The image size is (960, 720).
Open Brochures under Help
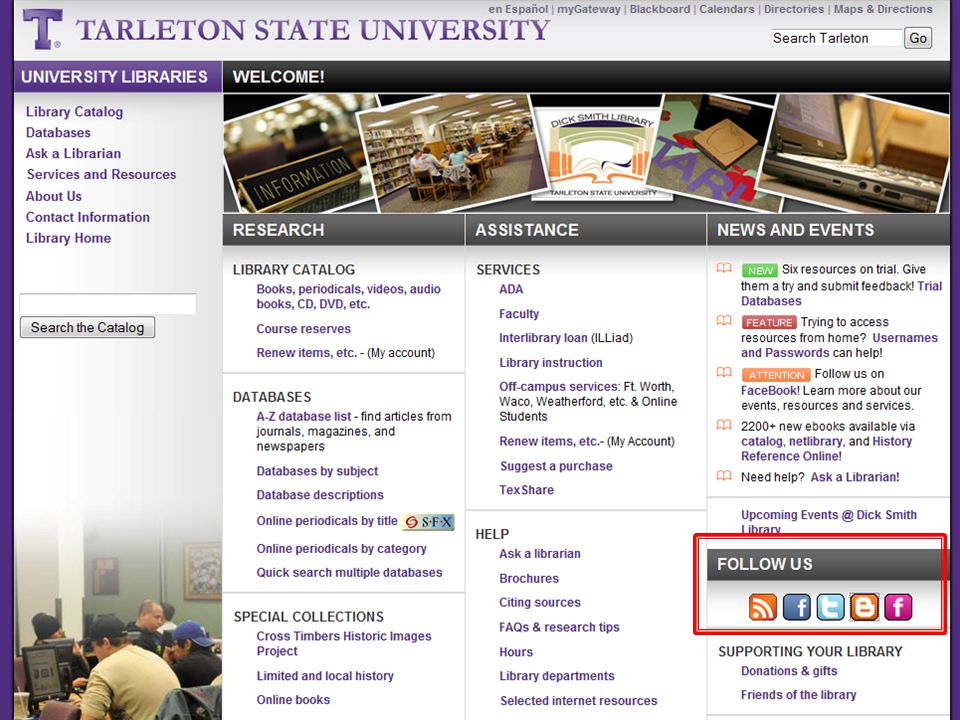pos(529,579)
